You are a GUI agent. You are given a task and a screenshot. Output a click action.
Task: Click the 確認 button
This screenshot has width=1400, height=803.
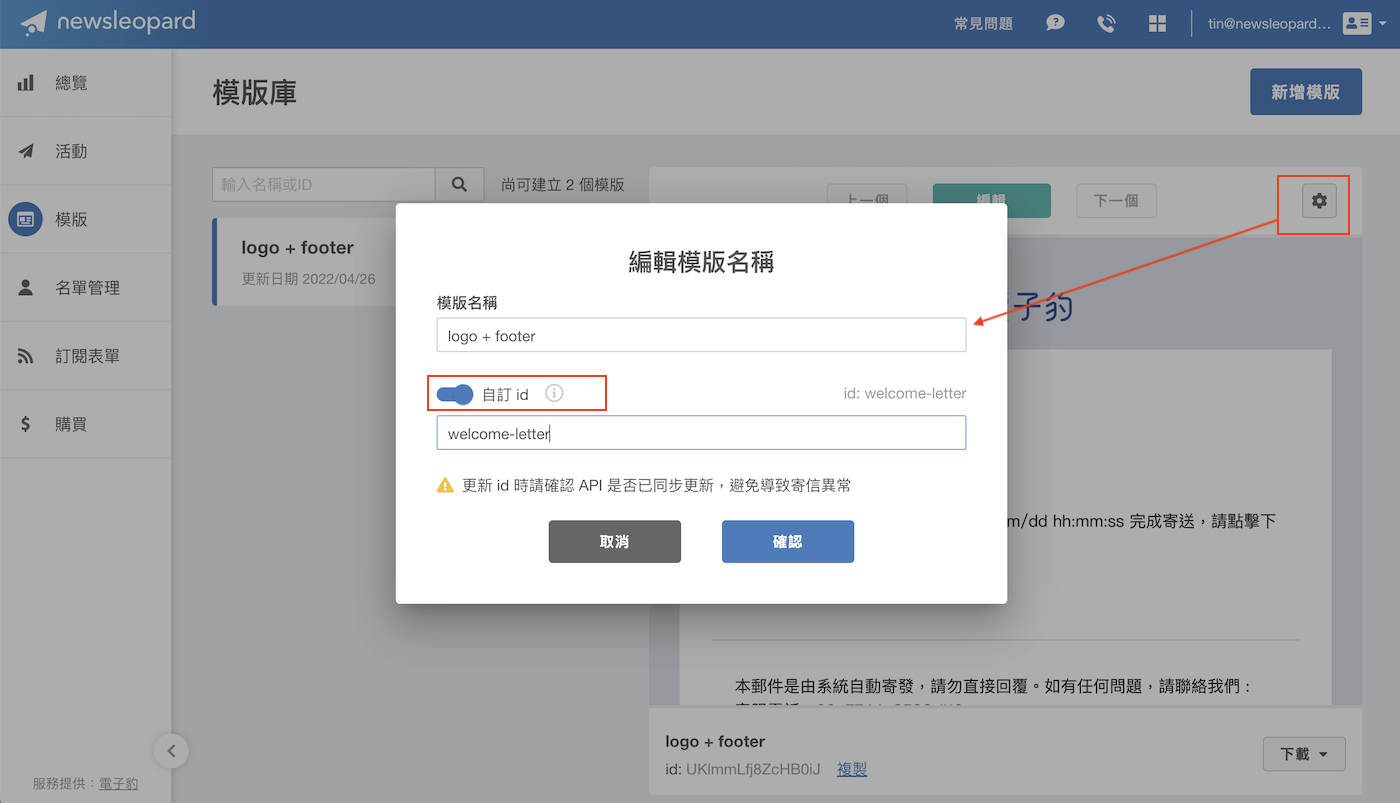click(788, 541)
